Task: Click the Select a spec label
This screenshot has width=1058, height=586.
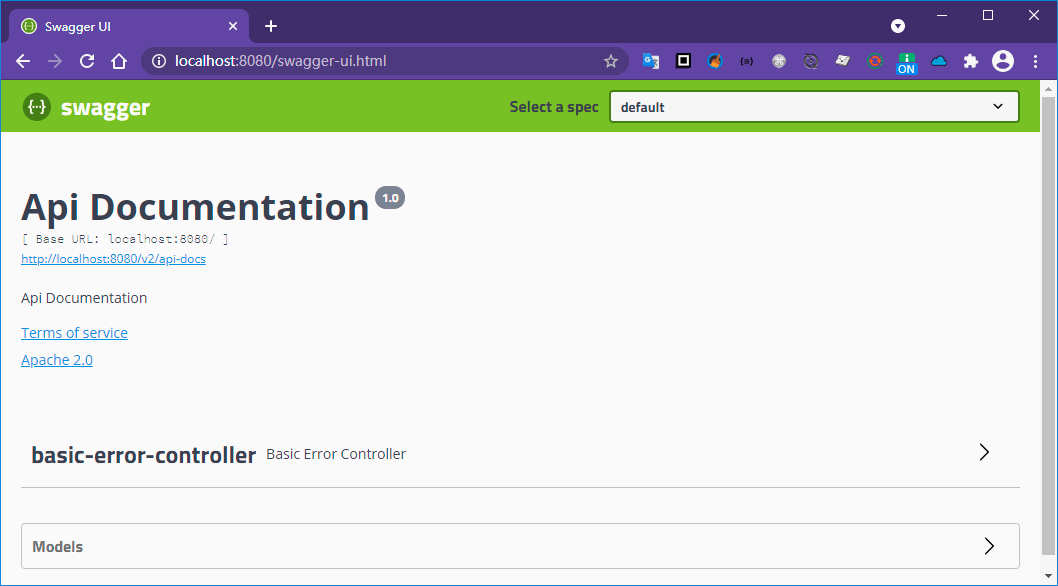Action: pyautogui.click(x=554, y=107)
